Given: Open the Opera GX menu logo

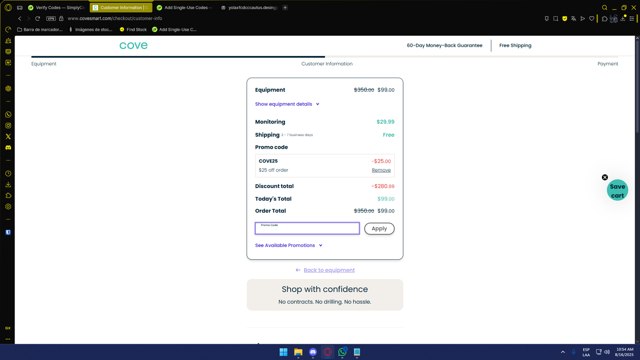Looking at the screenshot, I should point(8,7).
